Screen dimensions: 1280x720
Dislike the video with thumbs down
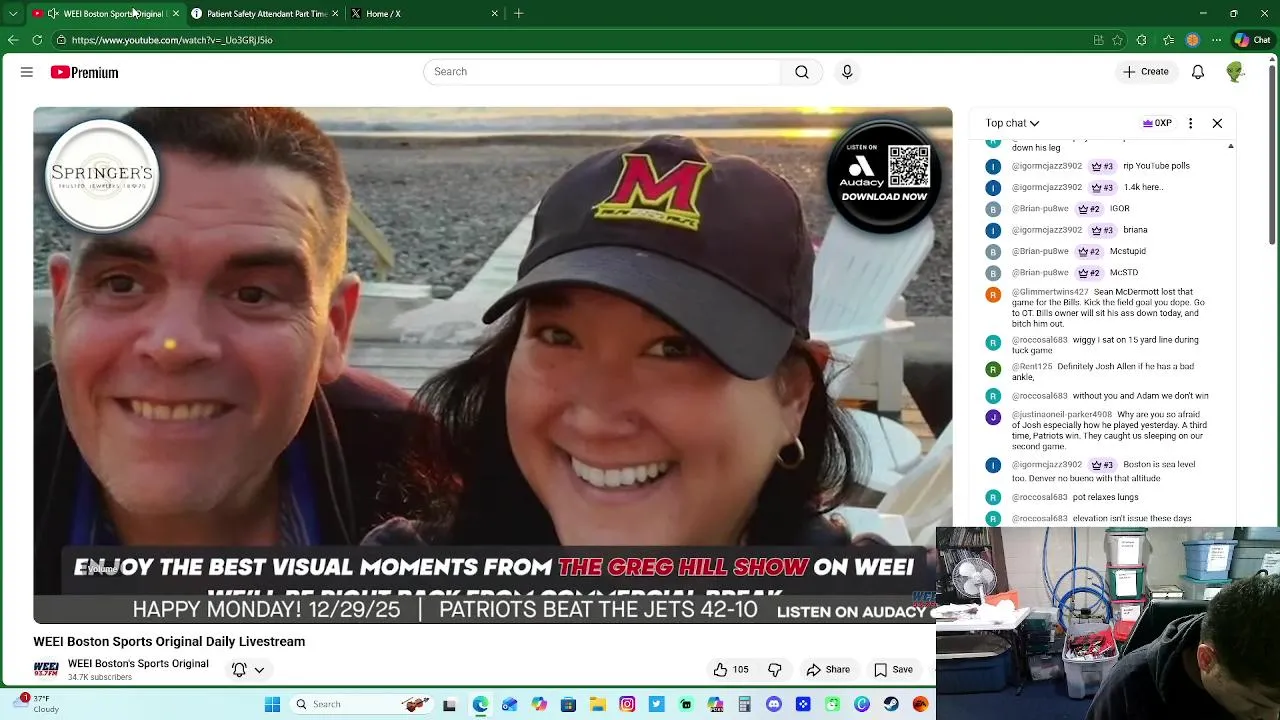[775, 670]
